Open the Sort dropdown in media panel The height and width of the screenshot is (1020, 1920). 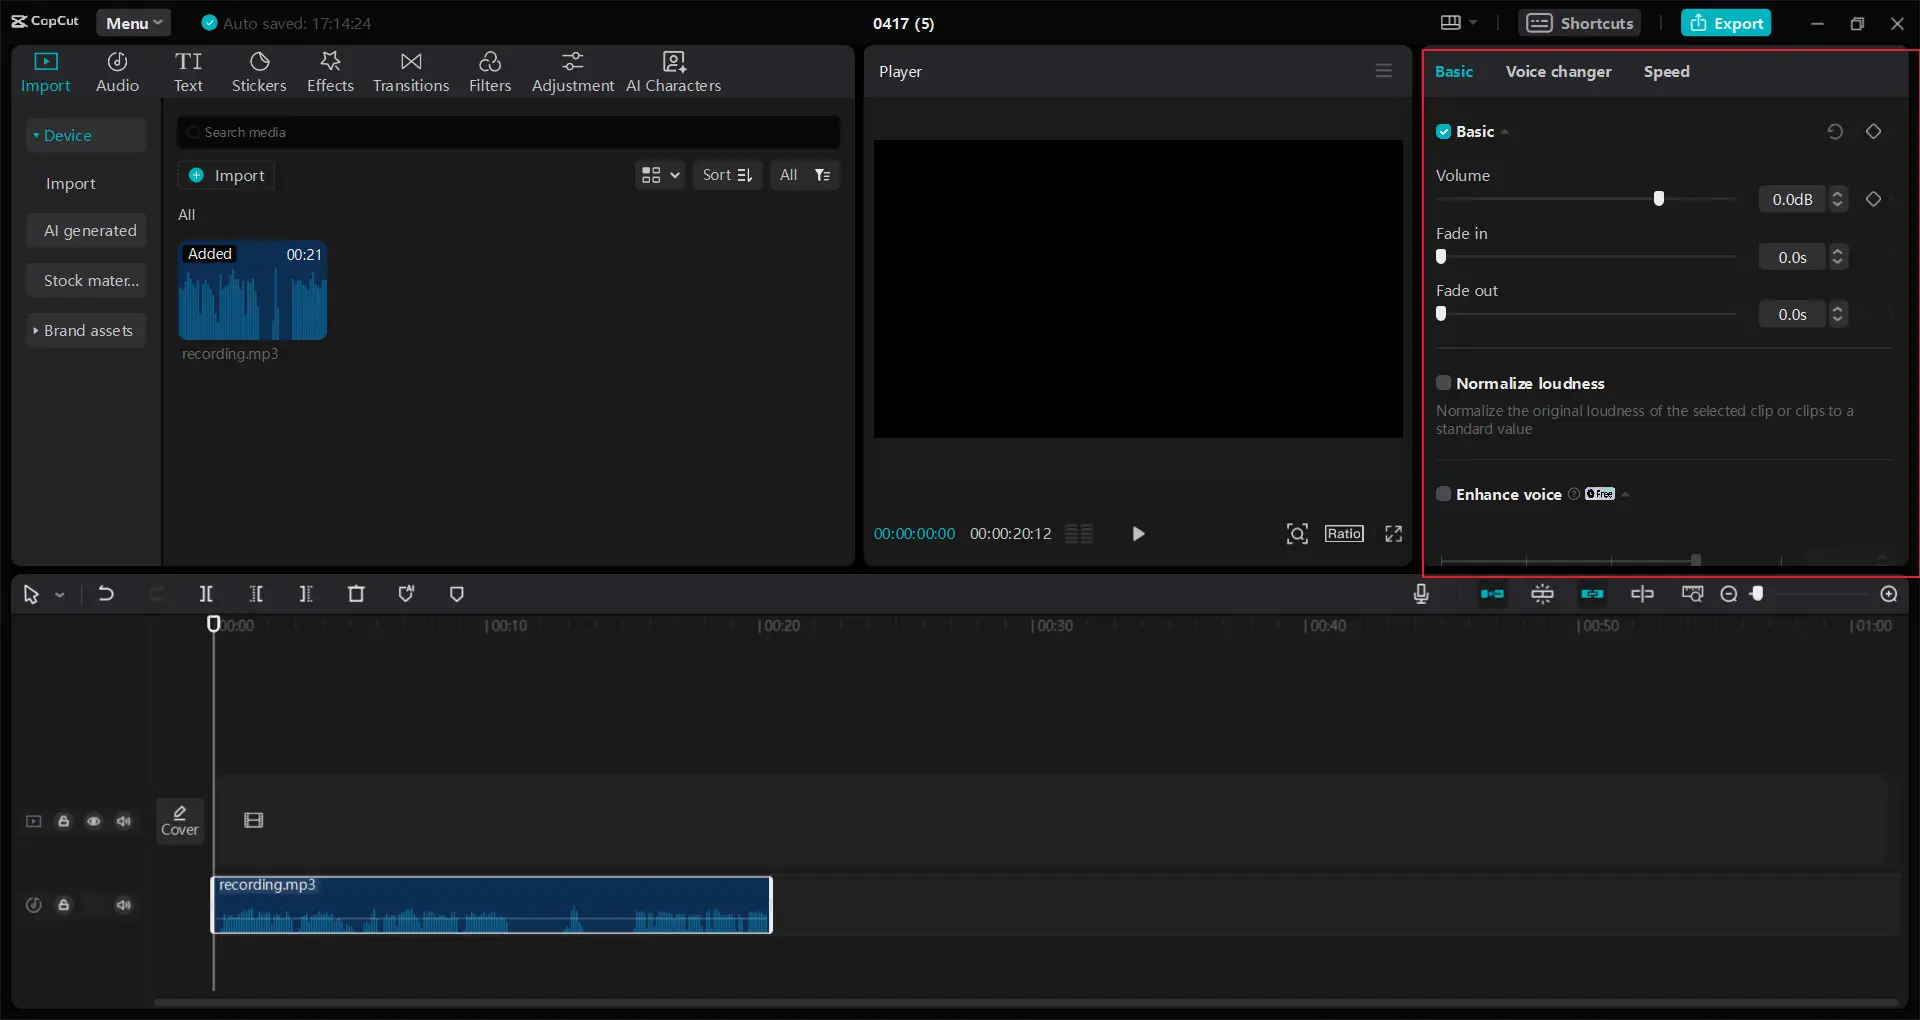[x=727, y=174]
